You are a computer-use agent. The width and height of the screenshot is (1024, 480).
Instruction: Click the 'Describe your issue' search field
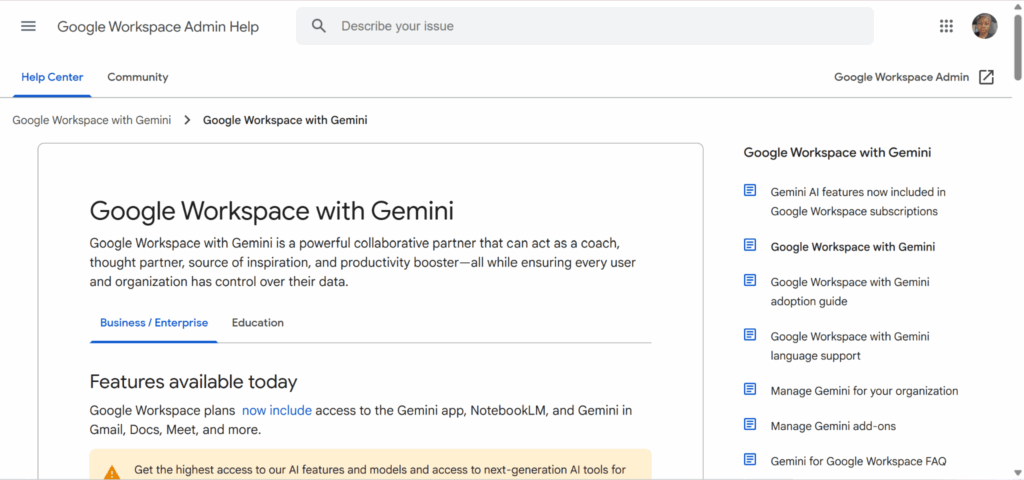pos(600,26)
